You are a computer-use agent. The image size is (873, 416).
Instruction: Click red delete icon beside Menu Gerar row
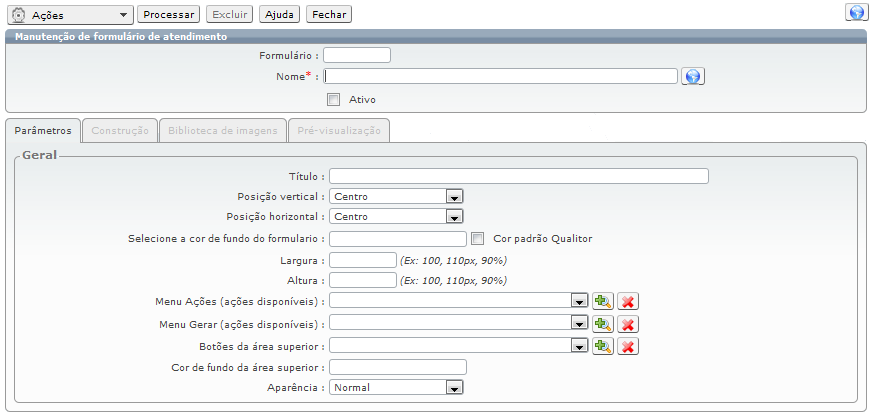628,324
